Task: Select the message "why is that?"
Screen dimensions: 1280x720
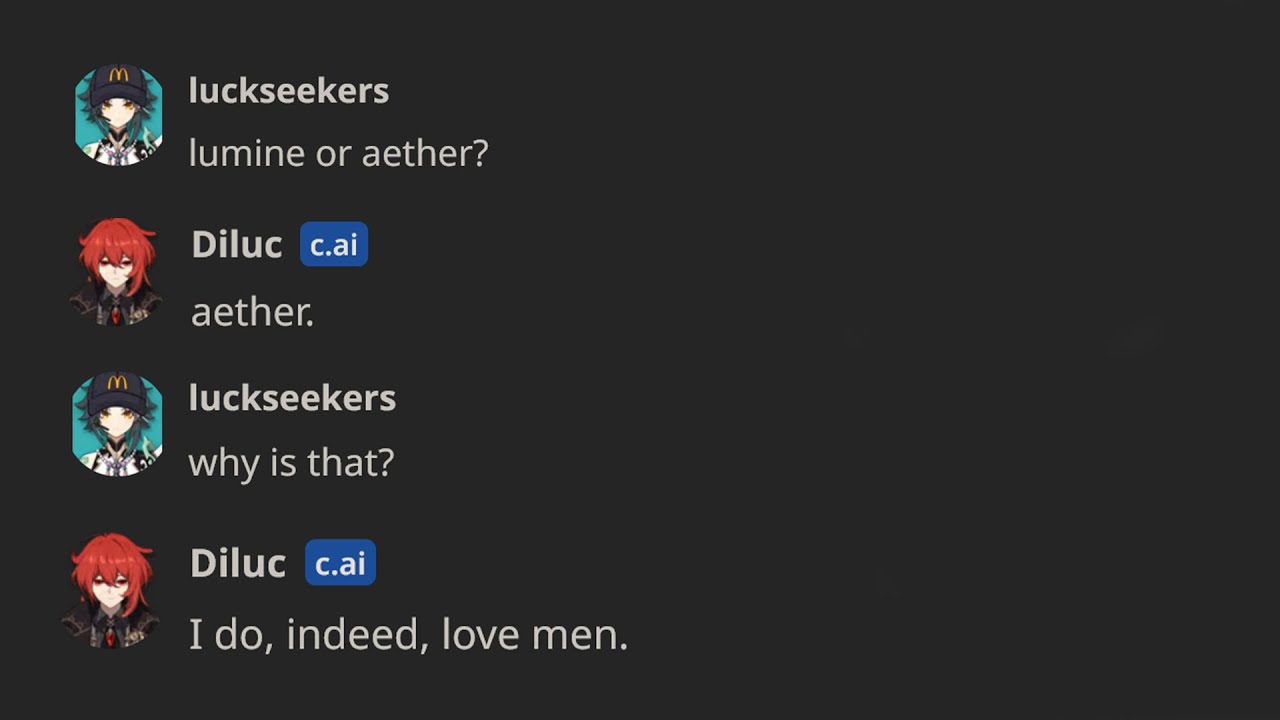Action: click(x=292, y=462)
